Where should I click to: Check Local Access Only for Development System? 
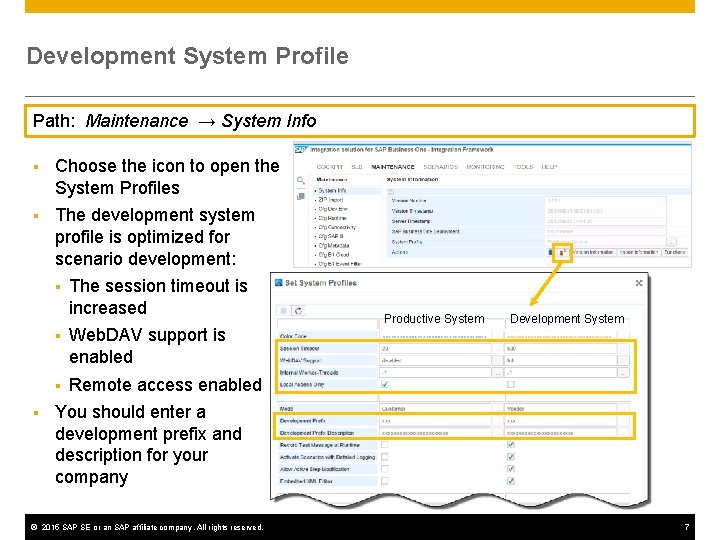pyautogui.click(x=511, y=384)
